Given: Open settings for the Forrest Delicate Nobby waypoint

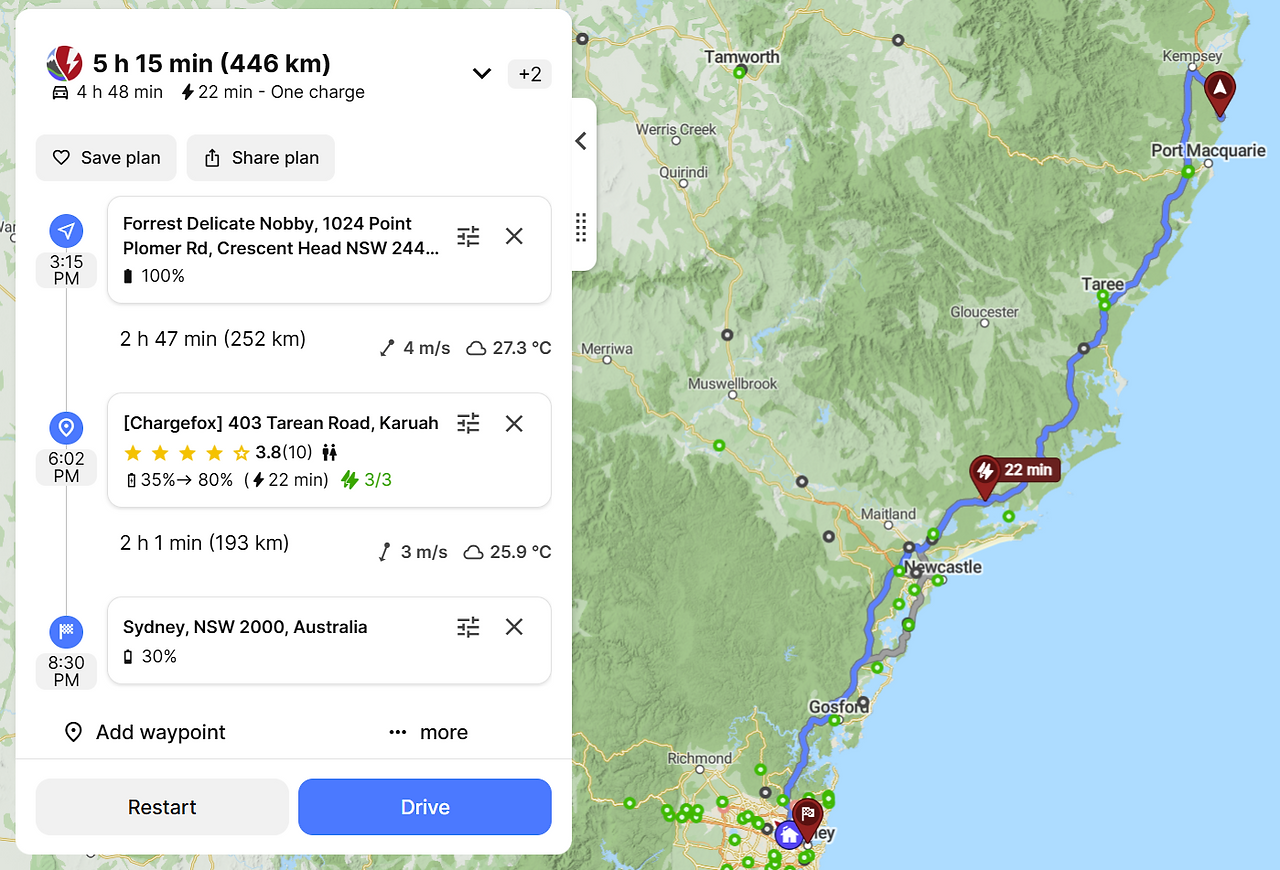Looking at the screenshot, I should [x=468, y=236].
